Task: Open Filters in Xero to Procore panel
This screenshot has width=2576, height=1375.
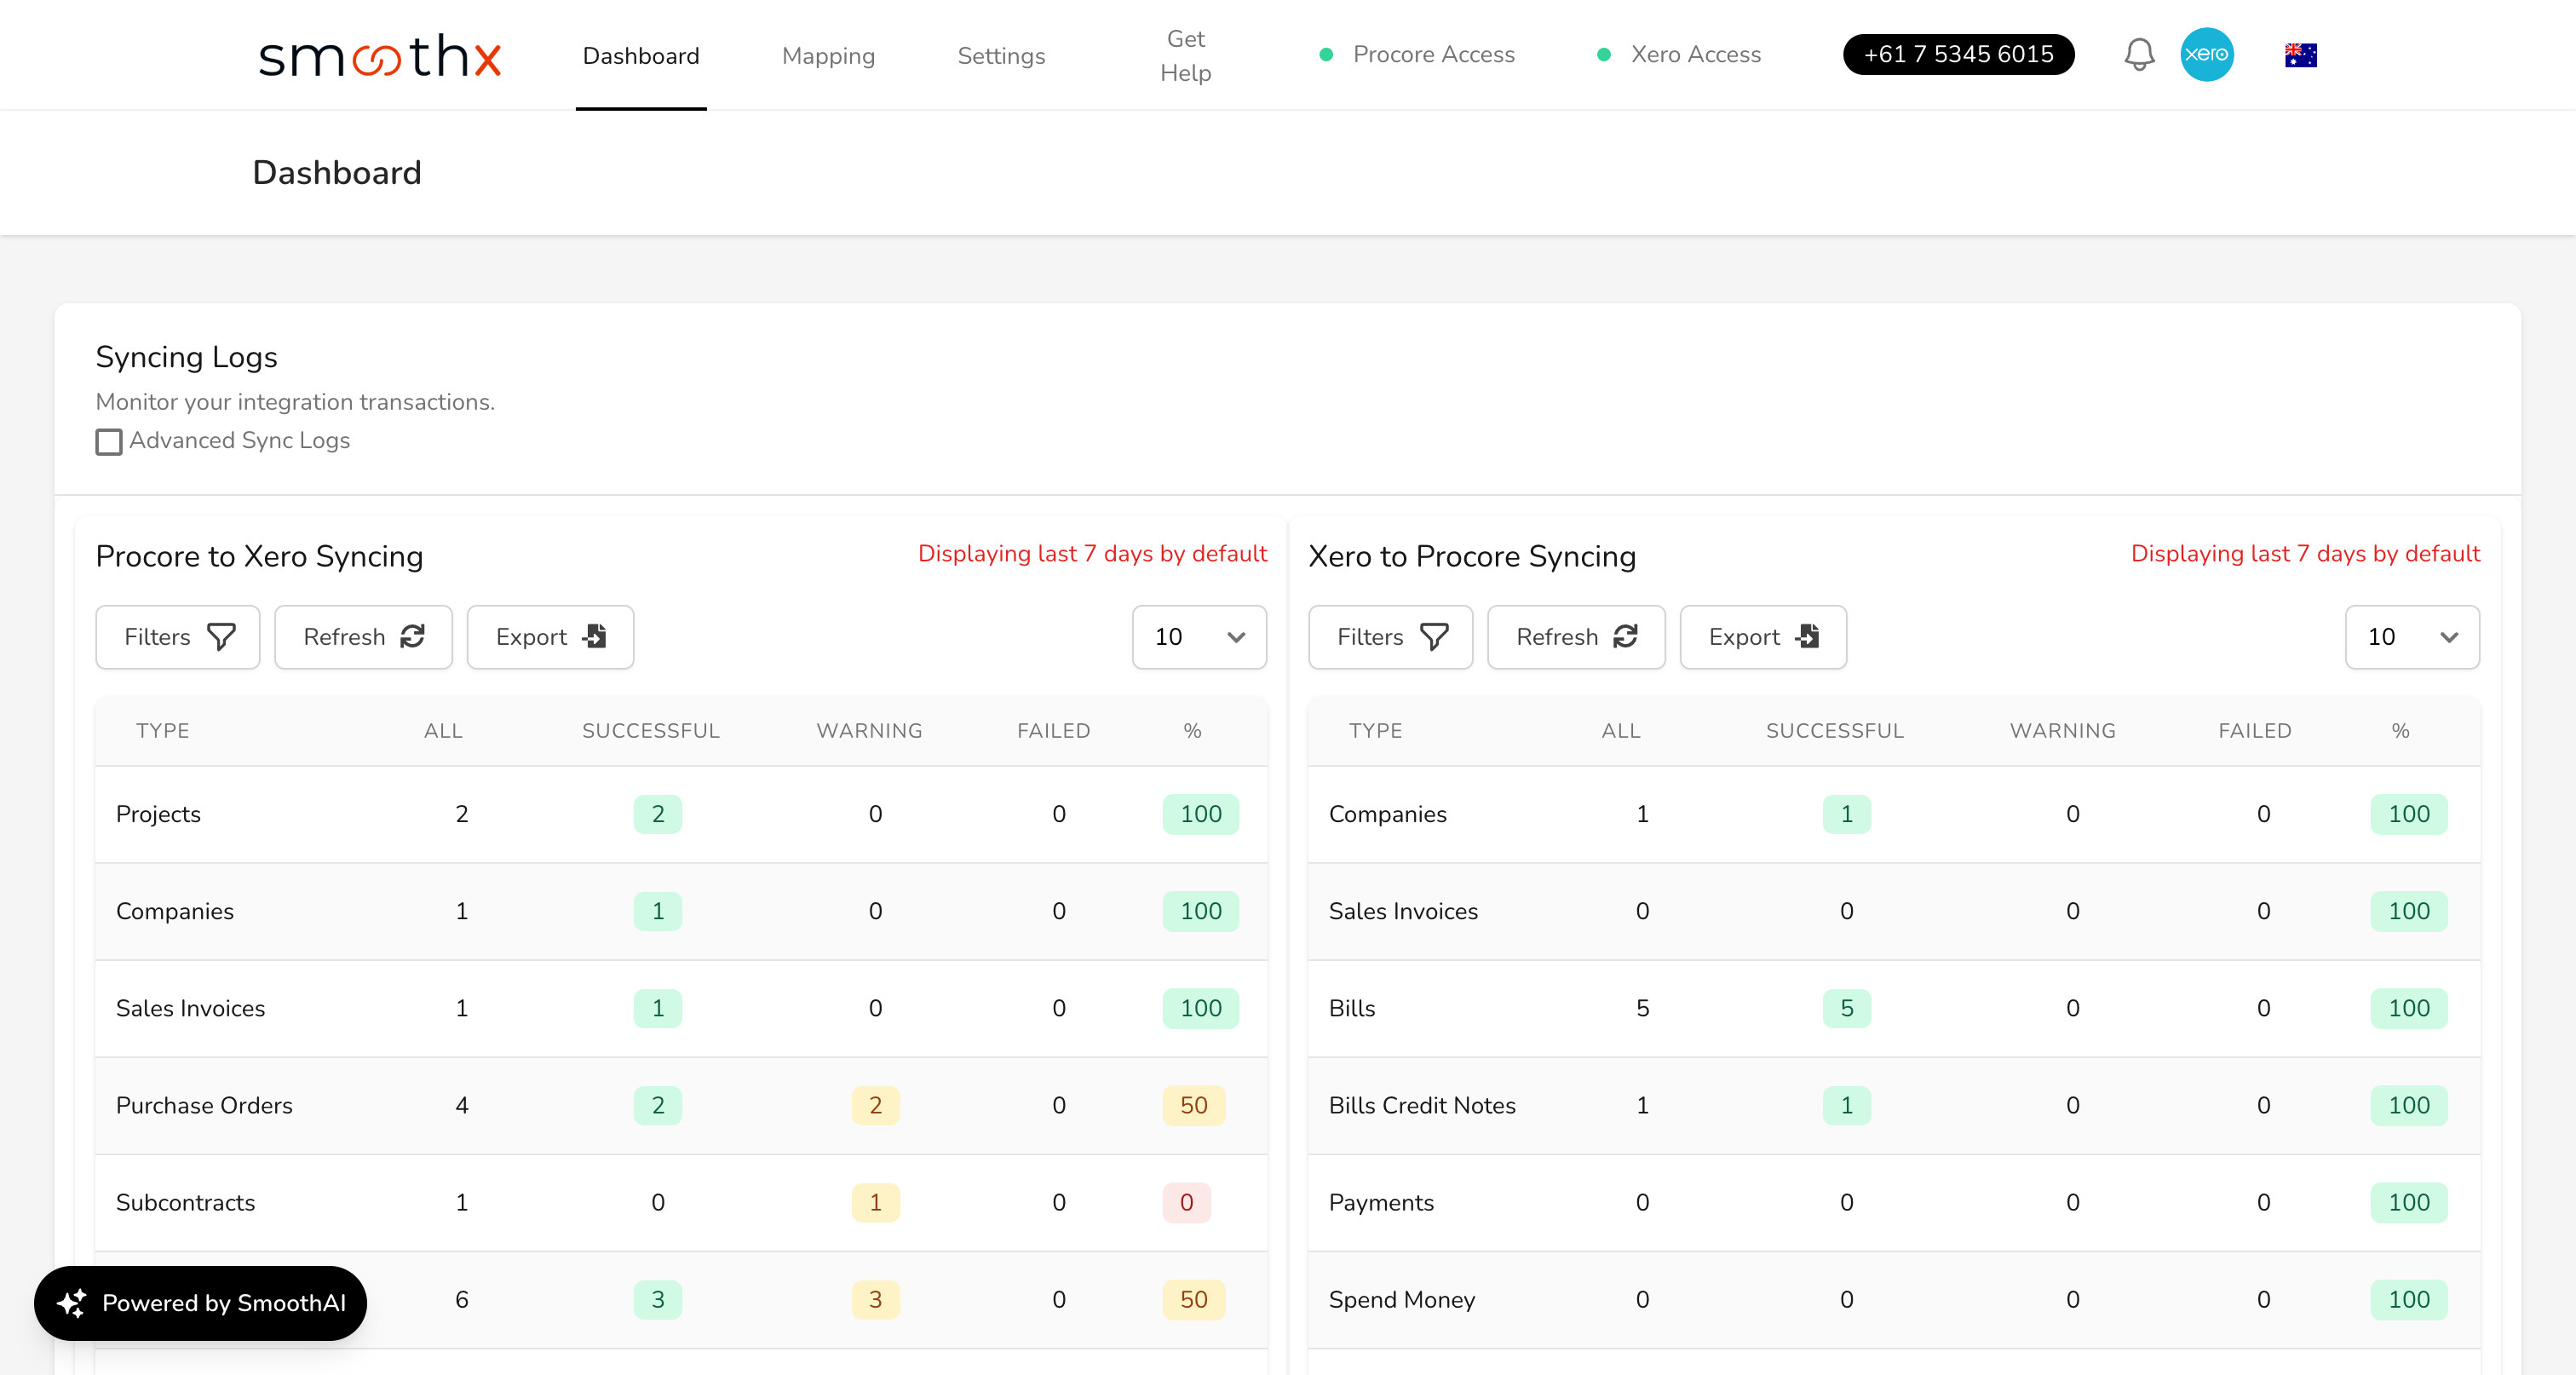Action: 1390,637
